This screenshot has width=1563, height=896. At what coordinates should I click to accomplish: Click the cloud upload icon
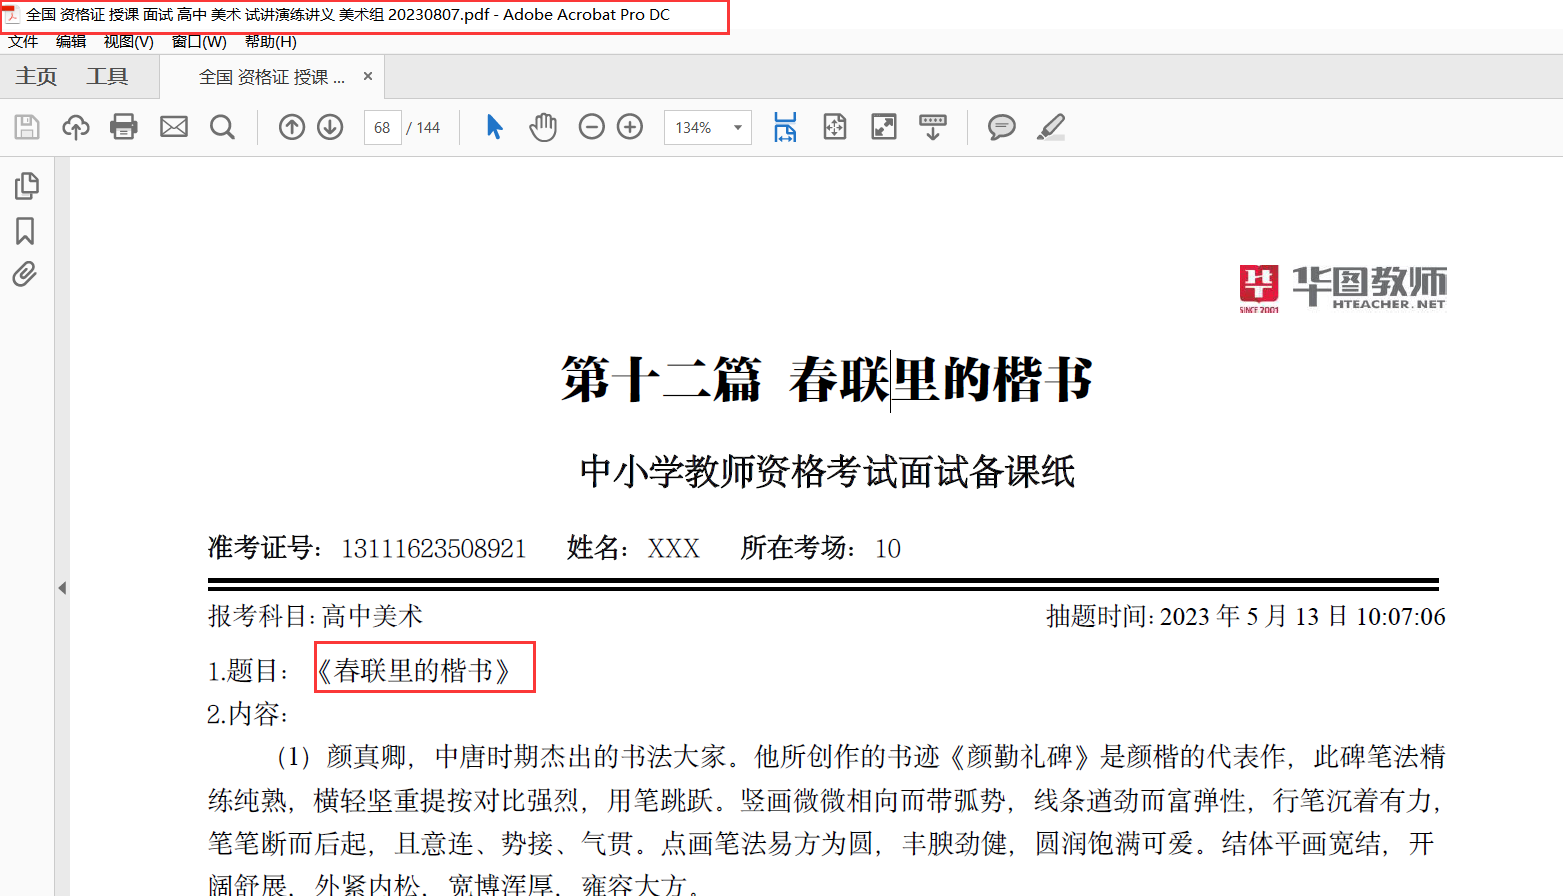76,127
